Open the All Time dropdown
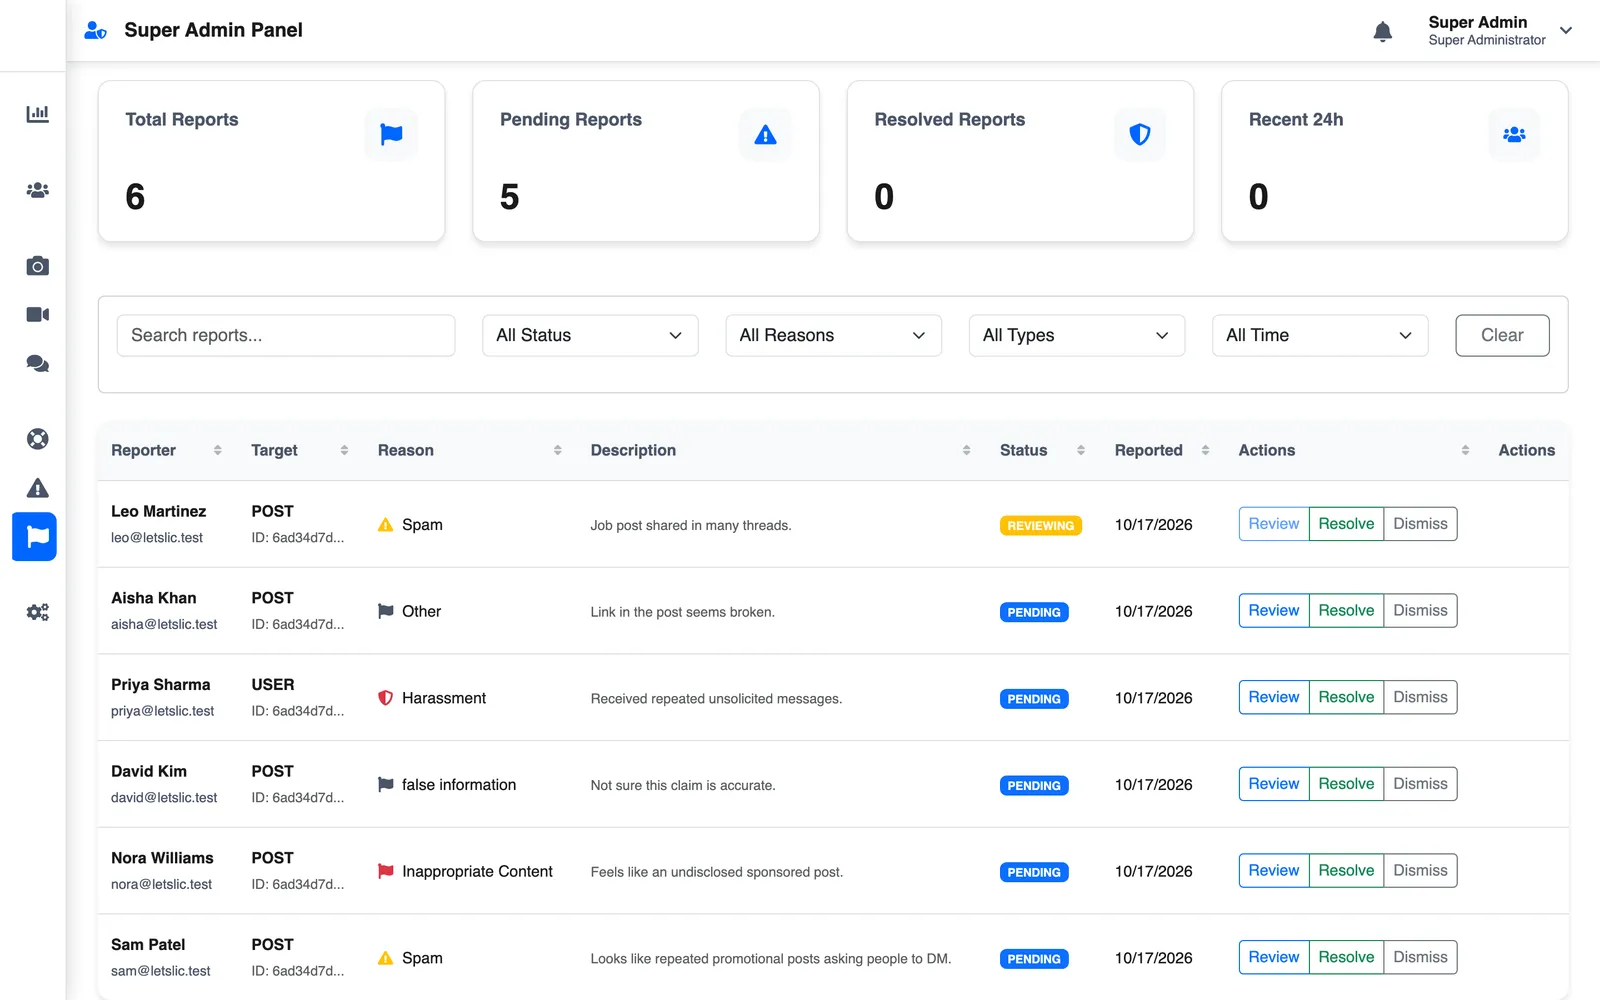This screenshot has height=1000, width=1600. [x=1320, y=336]
